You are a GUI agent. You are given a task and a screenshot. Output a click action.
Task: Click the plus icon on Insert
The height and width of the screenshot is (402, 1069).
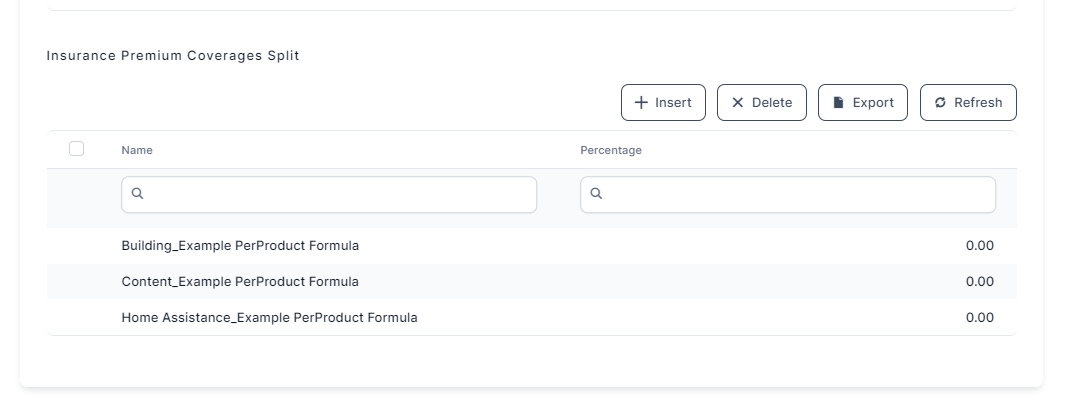pos(642,103)
